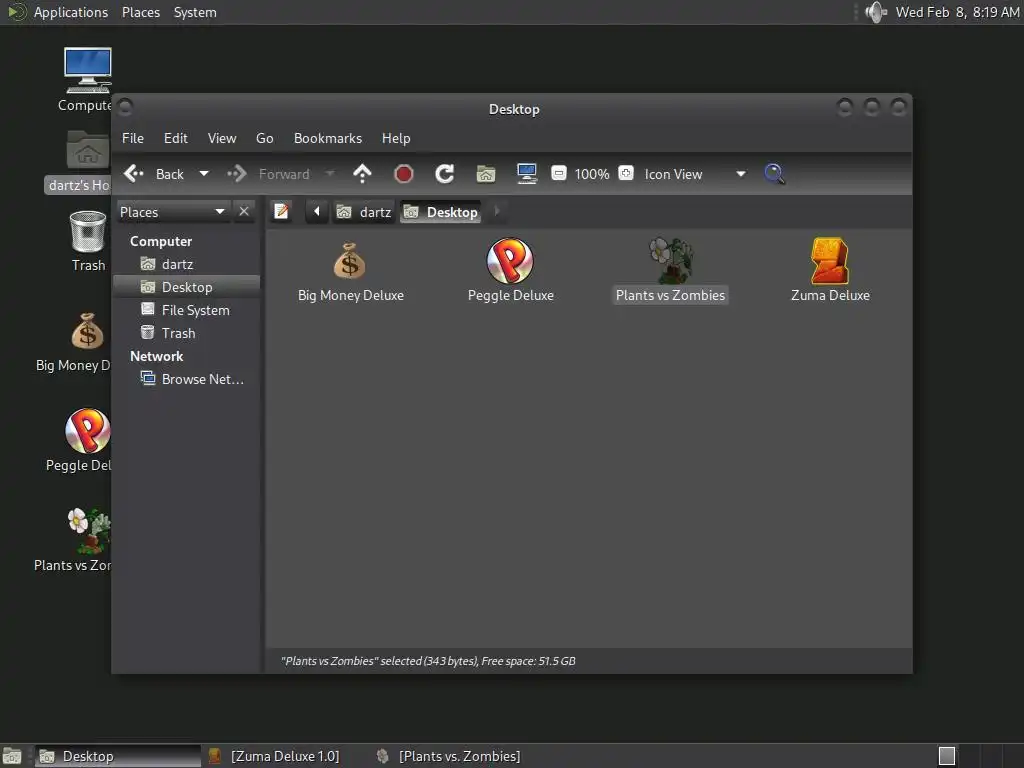
Task: Zoom in with the plus icon
Action: [x=626, y=173]
